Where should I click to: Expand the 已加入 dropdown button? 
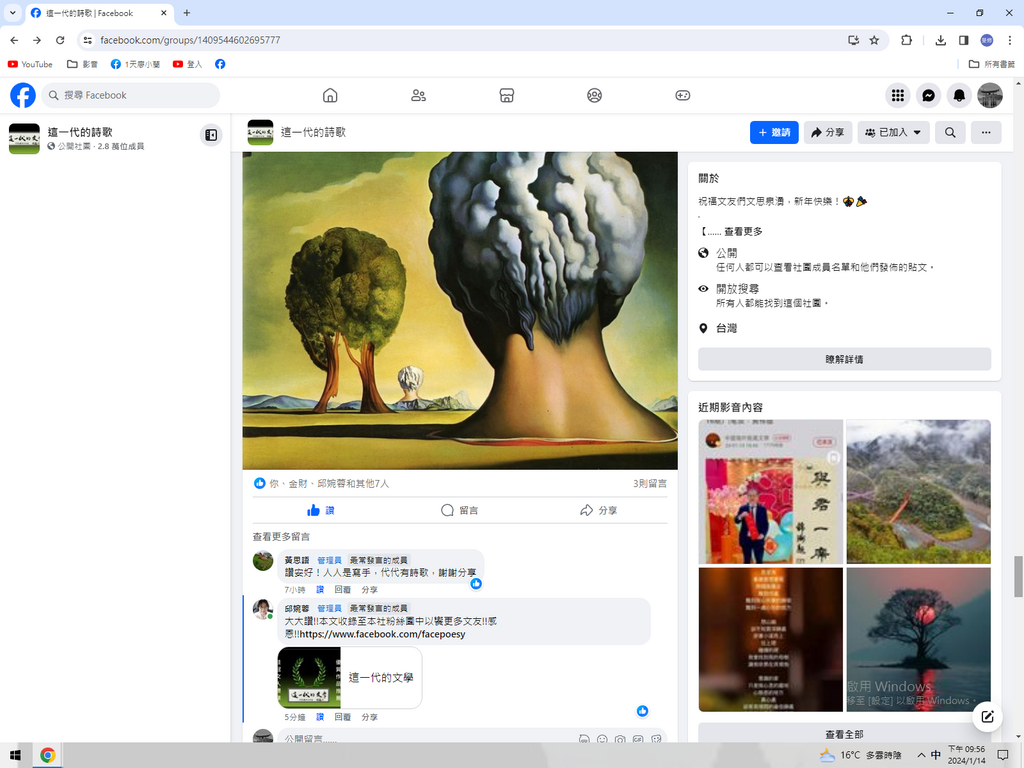click(893, 132)
